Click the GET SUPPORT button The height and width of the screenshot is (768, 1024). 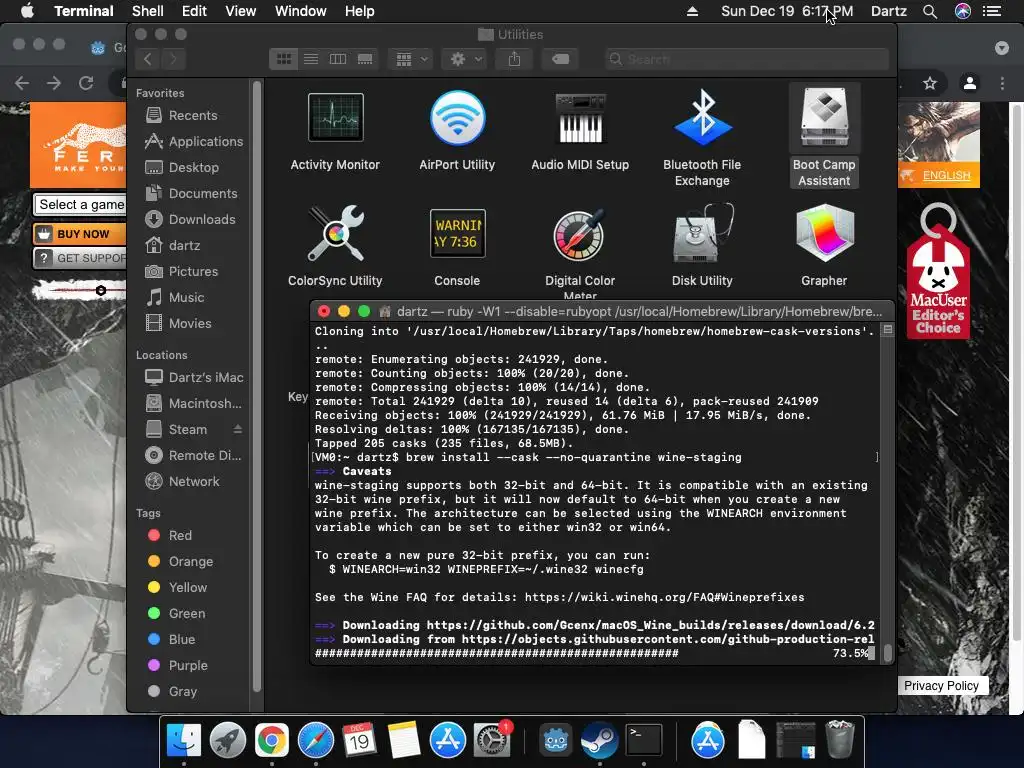coord(80,258)
